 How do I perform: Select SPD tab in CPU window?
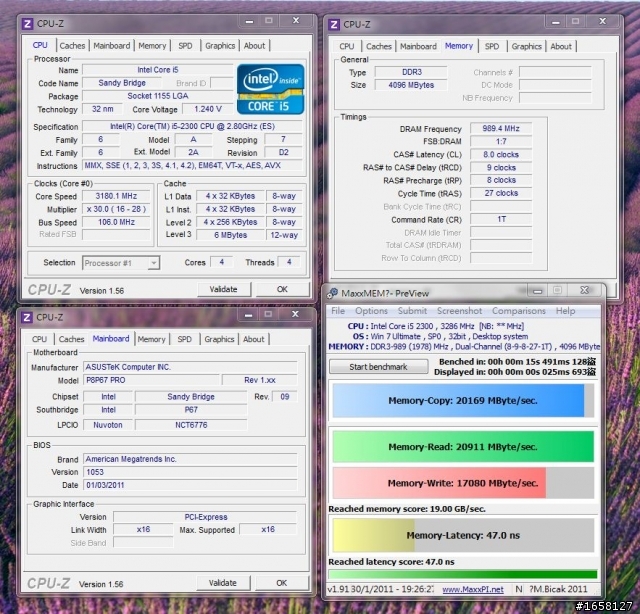pos(185,46)
